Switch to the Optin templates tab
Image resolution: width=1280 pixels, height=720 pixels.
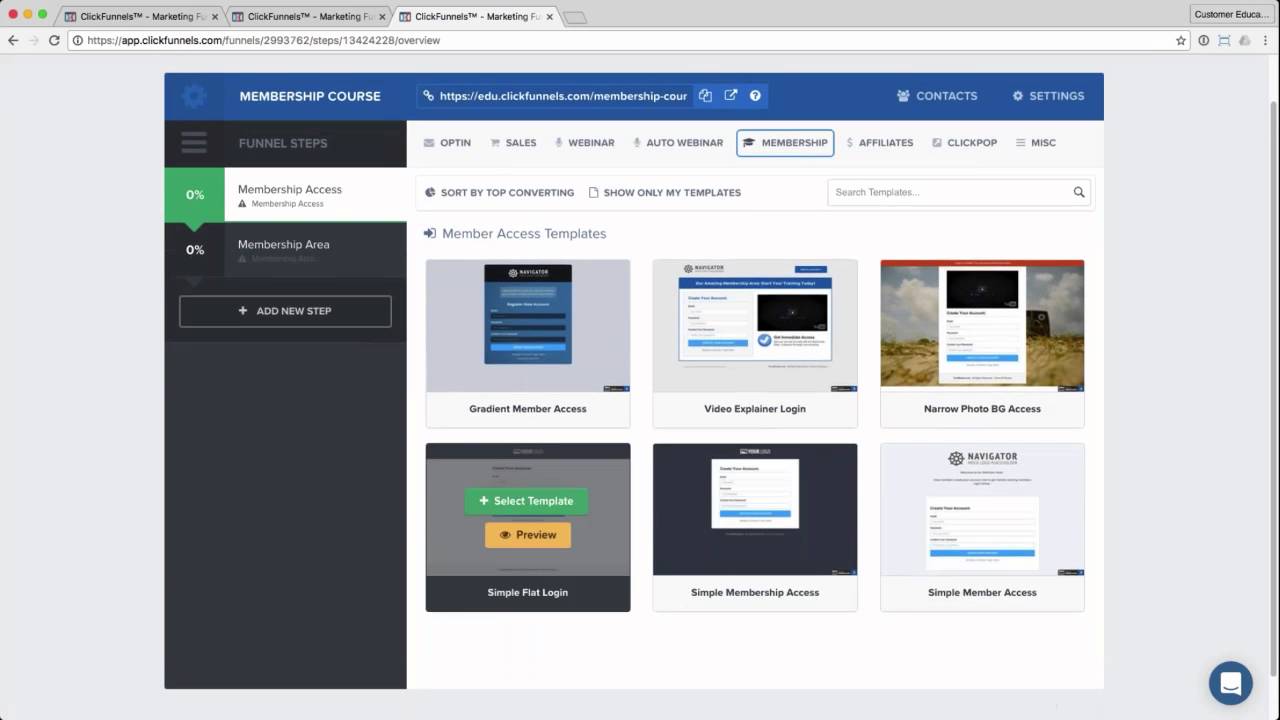tap(447, 143)
